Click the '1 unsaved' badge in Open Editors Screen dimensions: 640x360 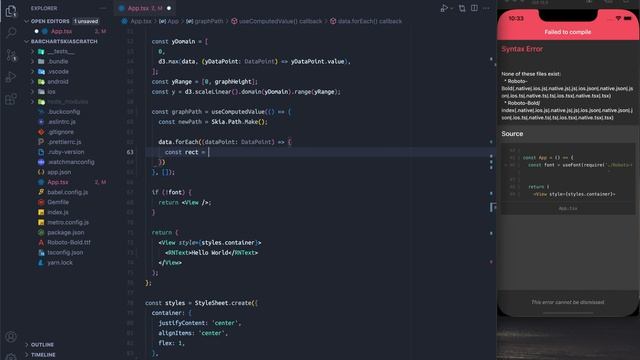(86, 21)
